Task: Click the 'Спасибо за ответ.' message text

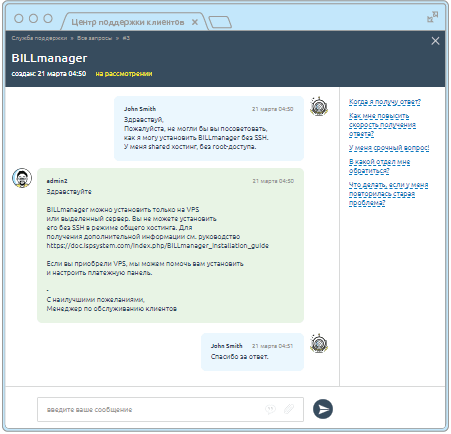Action: click(239, 357)
